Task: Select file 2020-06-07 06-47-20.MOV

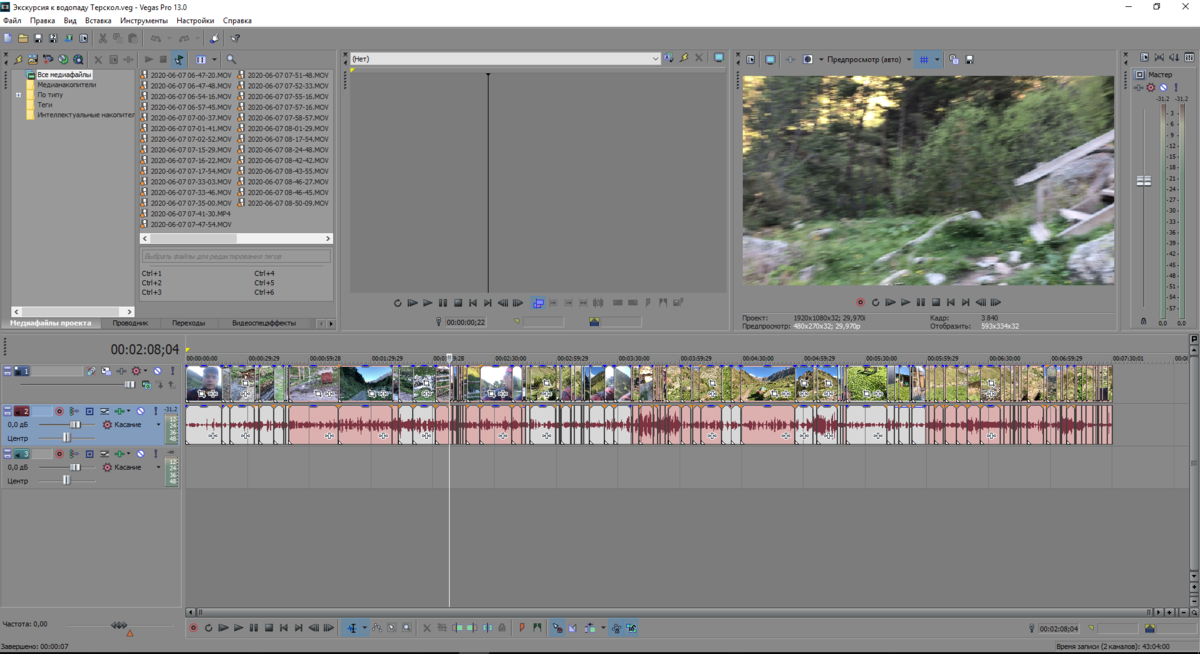Action: coord(186,74)
